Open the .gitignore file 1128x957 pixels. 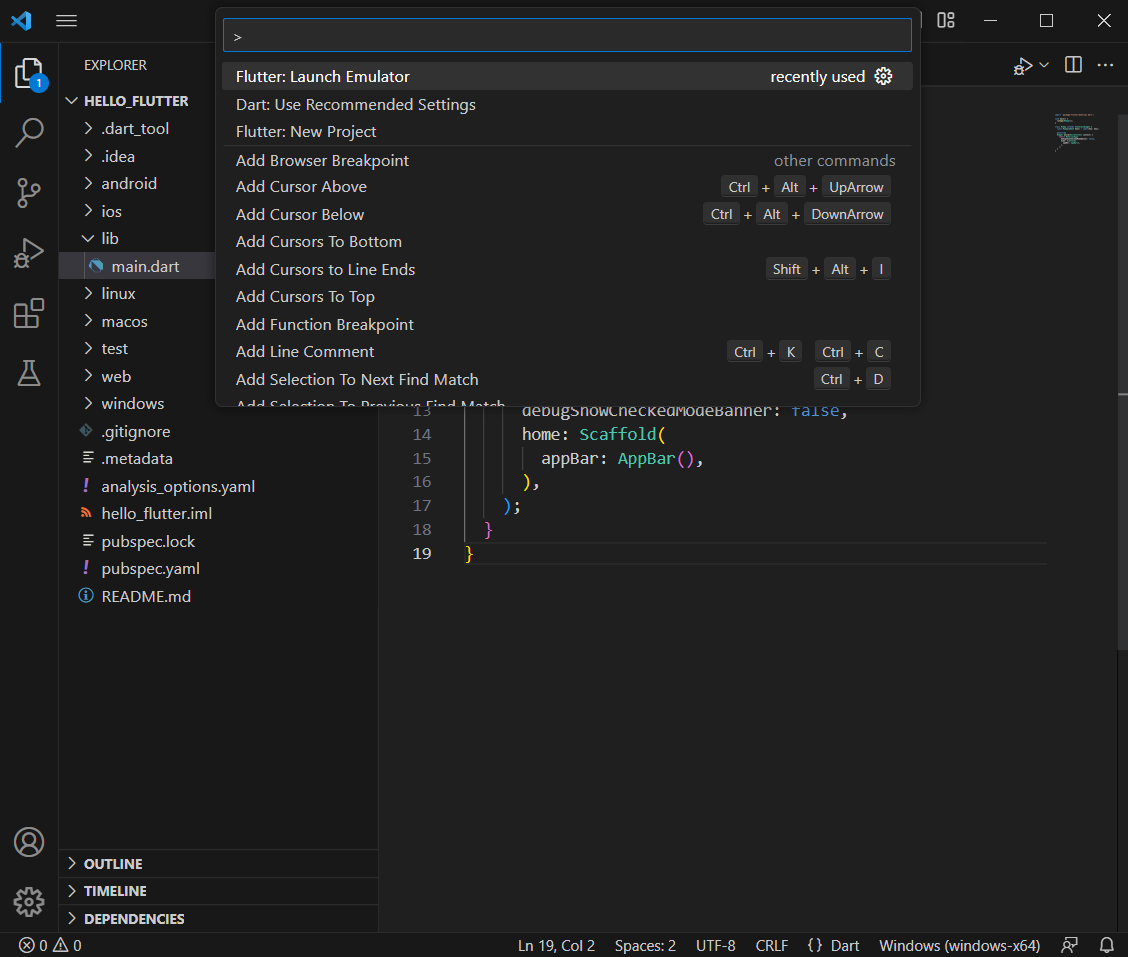point(218,432)
